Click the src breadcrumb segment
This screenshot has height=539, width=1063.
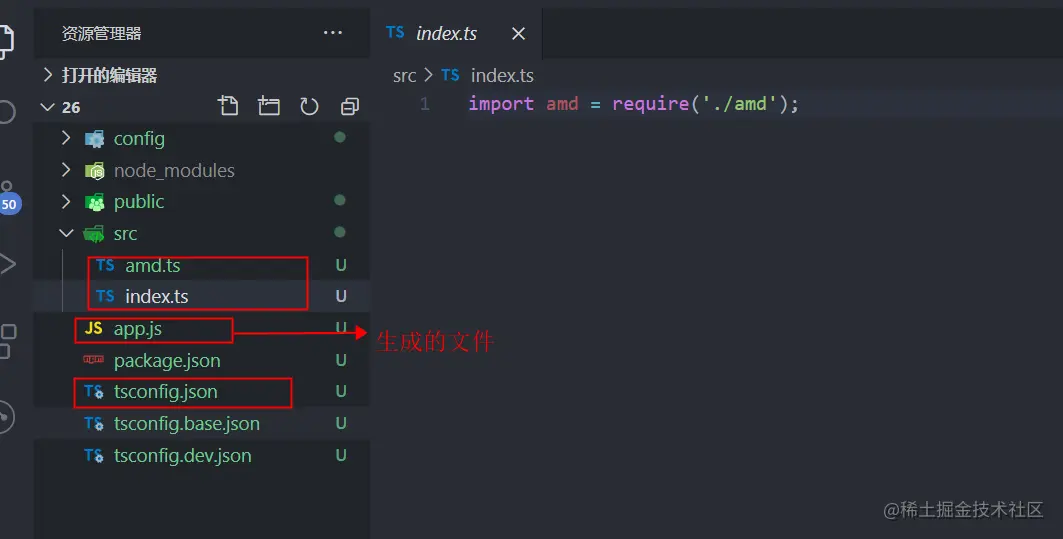(x=405, y=75)
